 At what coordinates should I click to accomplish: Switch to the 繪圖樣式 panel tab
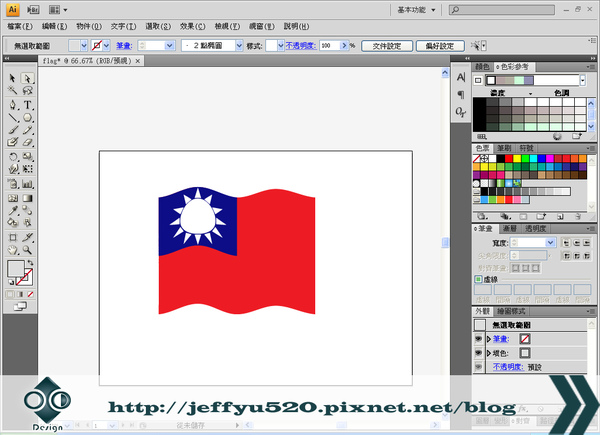coord(511,311)
